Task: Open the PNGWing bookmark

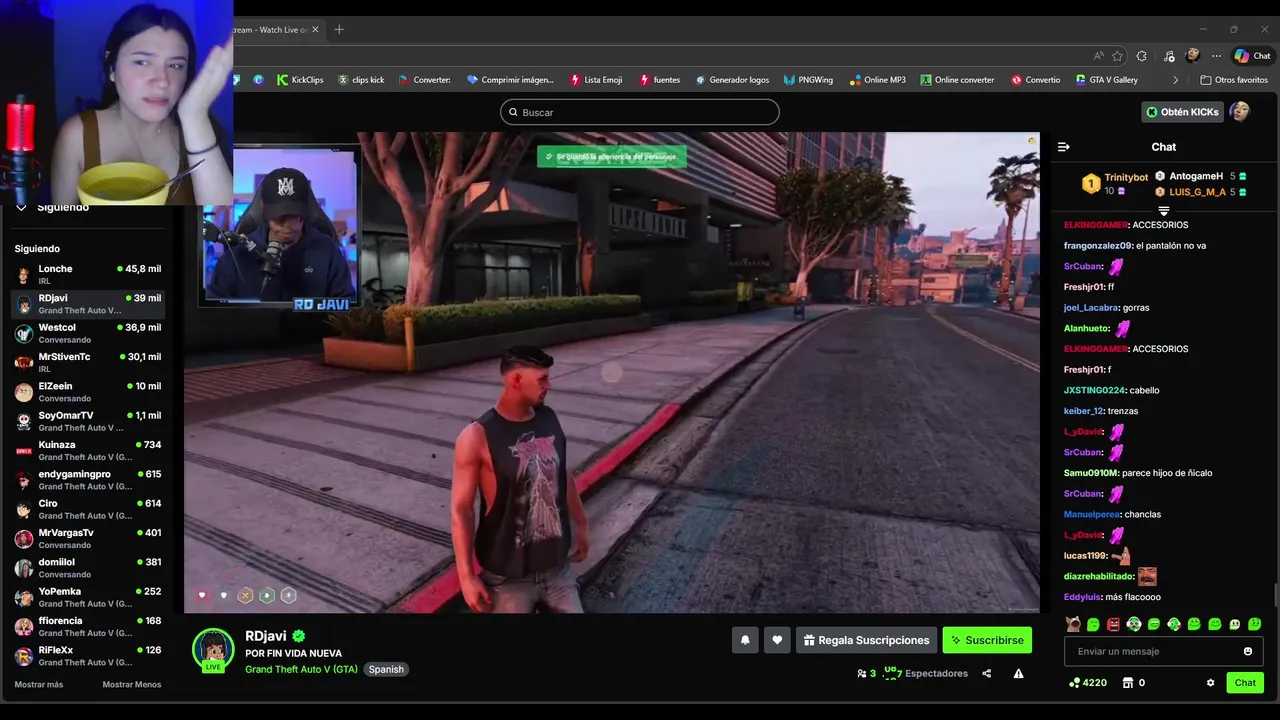Action: click(x=808, y=80)
